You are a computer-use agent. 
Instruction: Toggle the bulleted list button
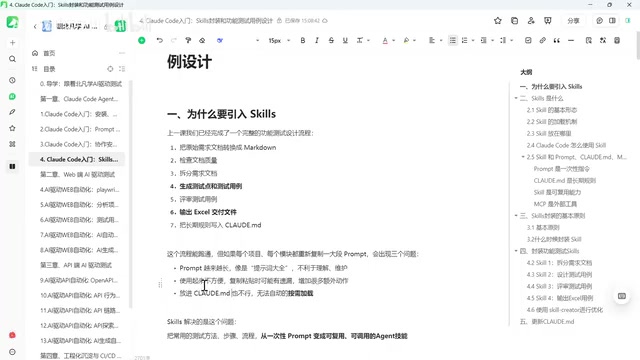(x=453, y=40)
